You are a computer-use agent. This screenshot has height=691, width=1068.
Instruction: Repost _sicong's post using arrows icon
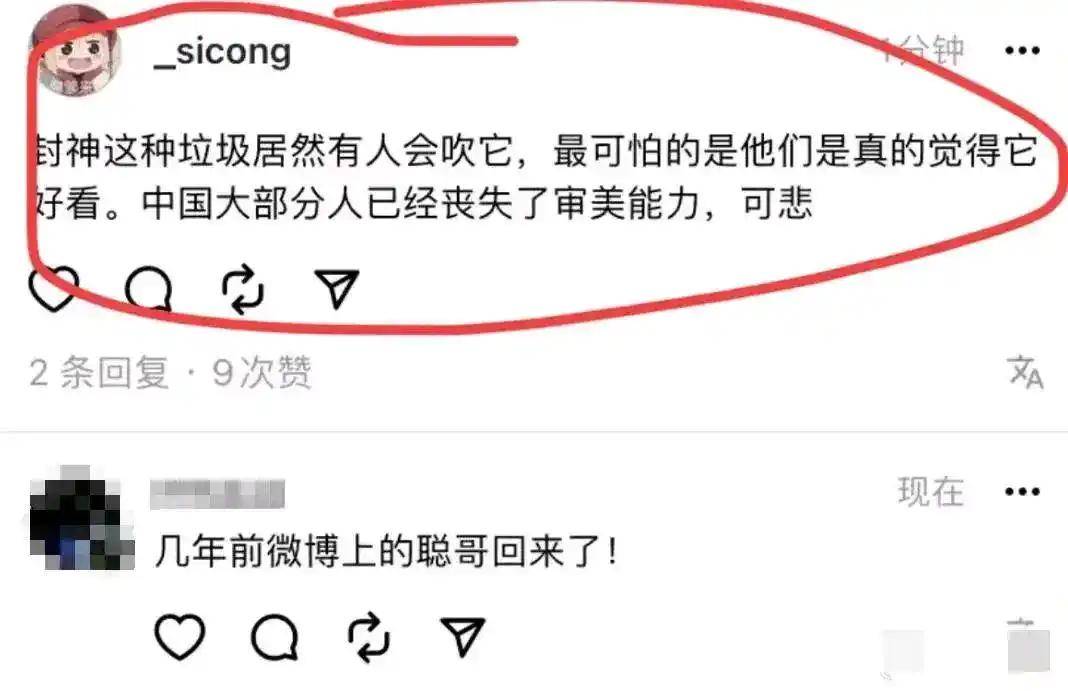243,289
